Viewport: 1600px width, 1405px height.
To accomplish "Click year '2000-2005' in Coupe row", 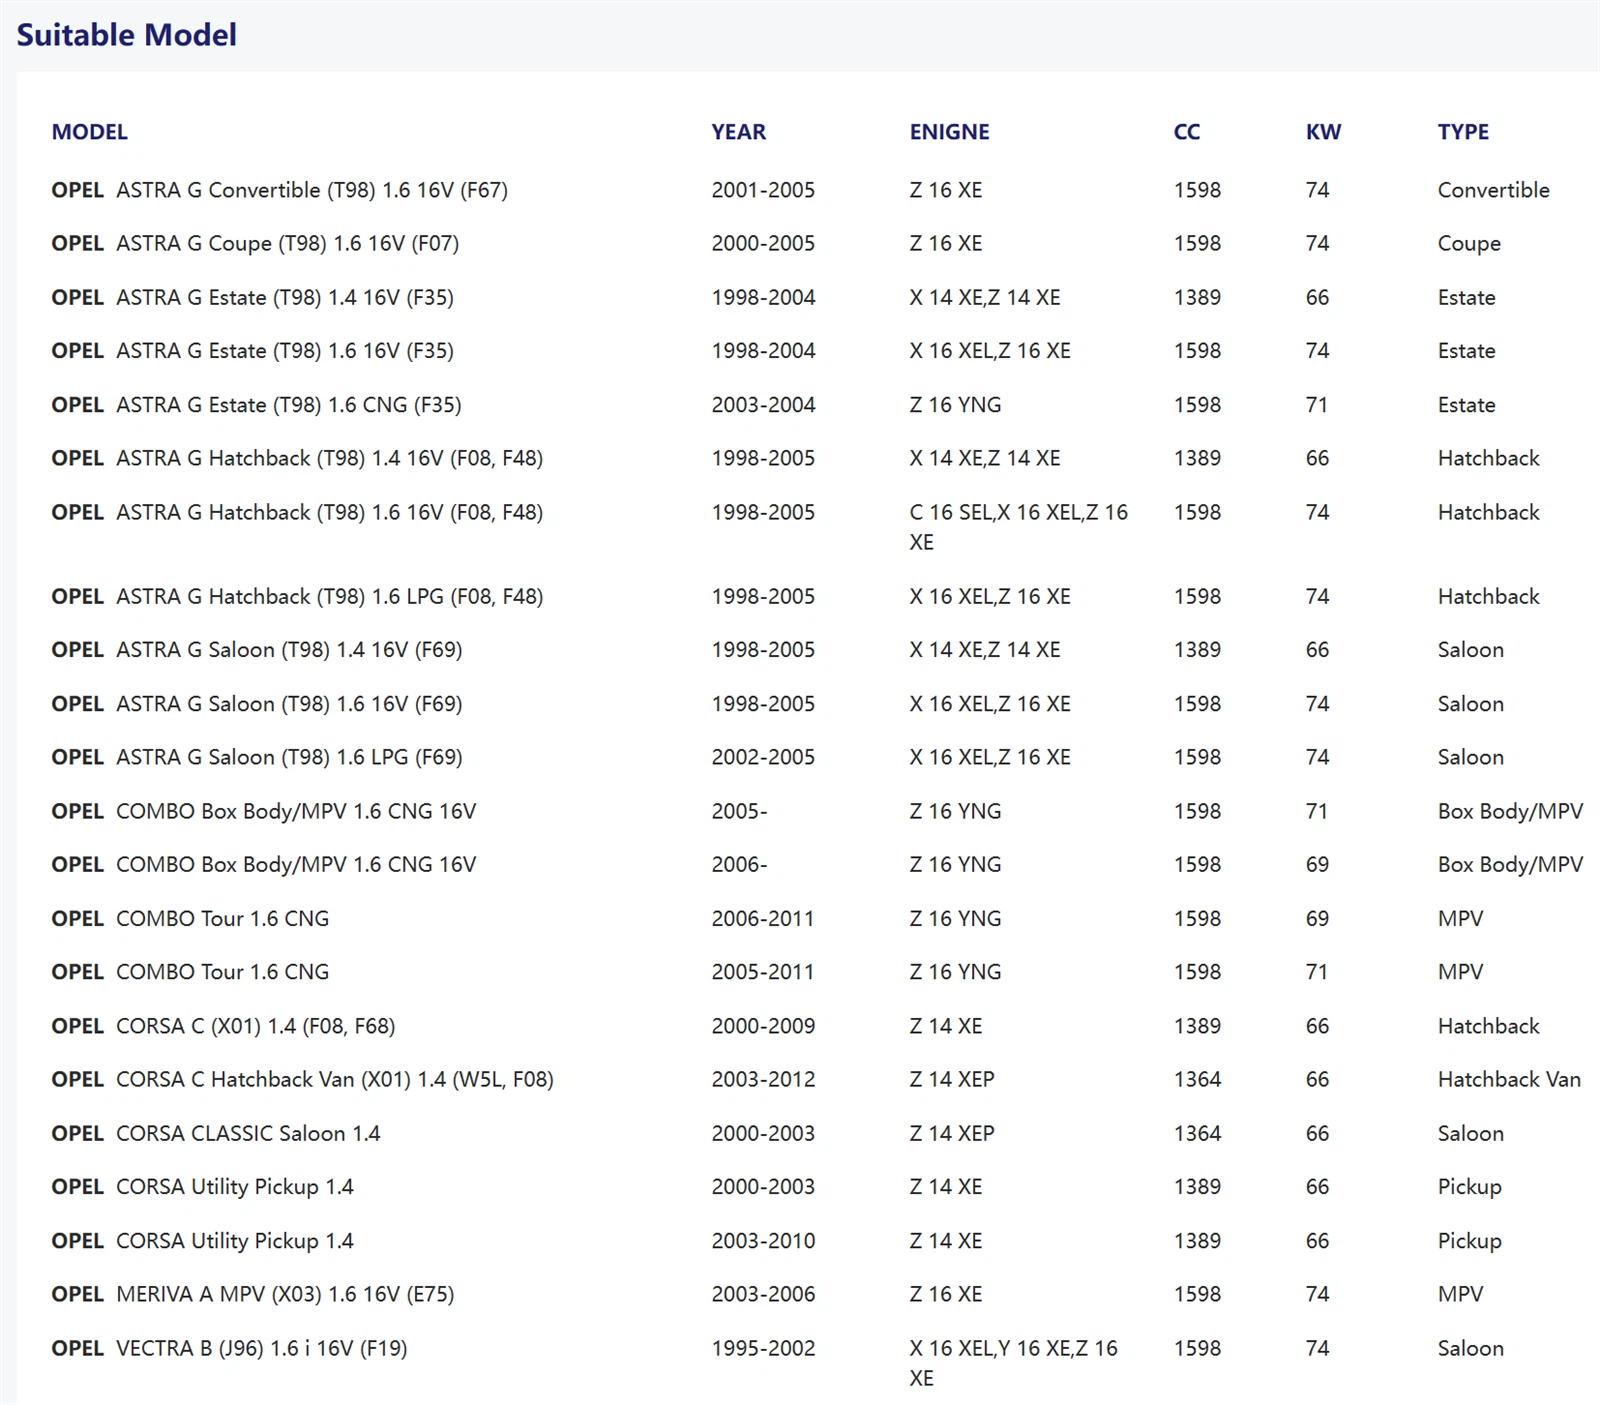I will point(763,243).
